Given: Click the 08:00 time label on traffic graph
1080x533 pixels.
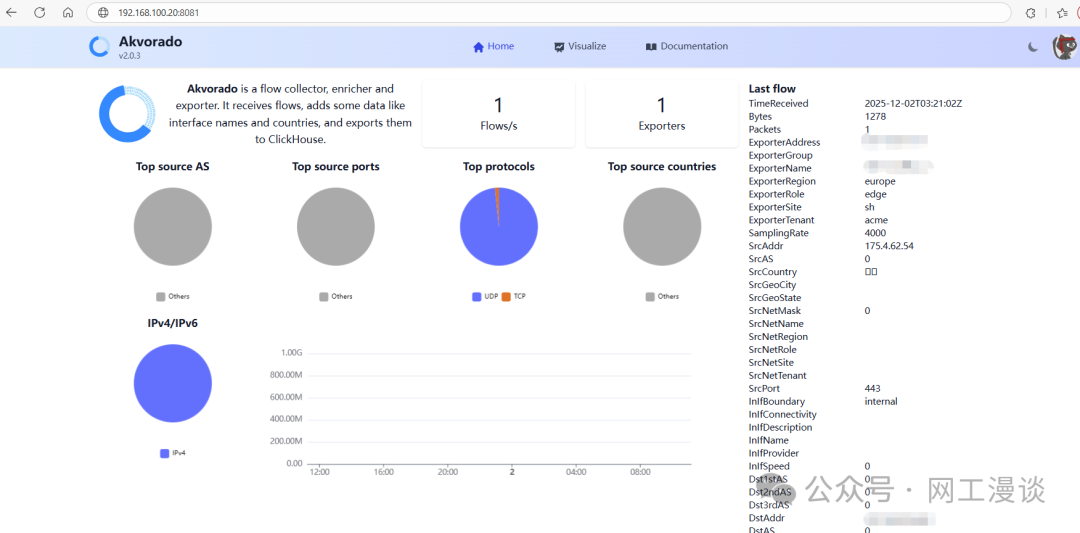Looking at the screenshot, I should 640,472.
